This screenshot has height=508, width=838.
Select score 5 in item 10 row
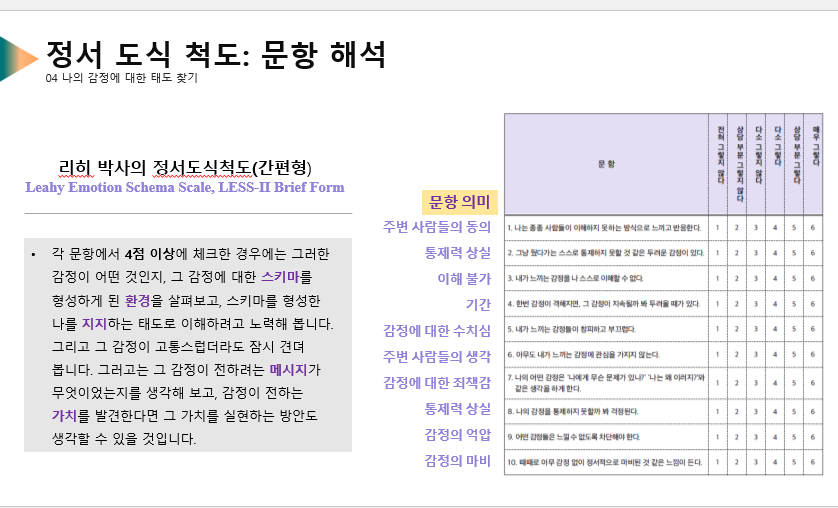point(794,462)
